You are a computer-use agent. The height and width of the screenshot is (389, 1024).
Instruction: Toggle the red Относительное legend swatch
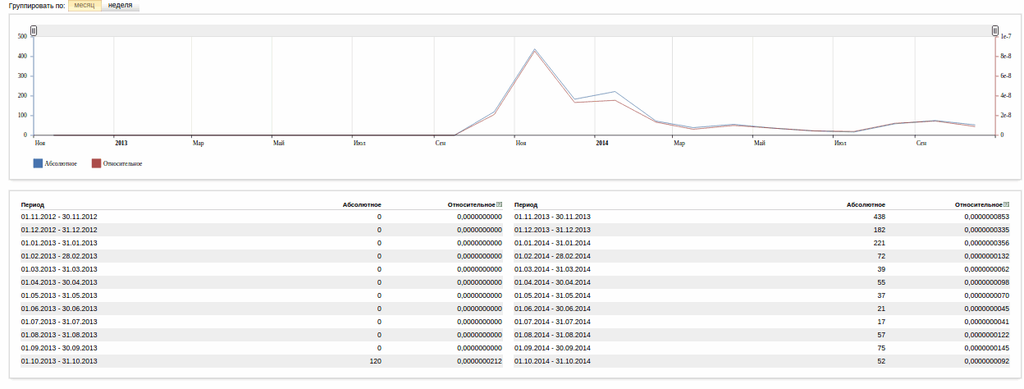[x=96, y=163]
